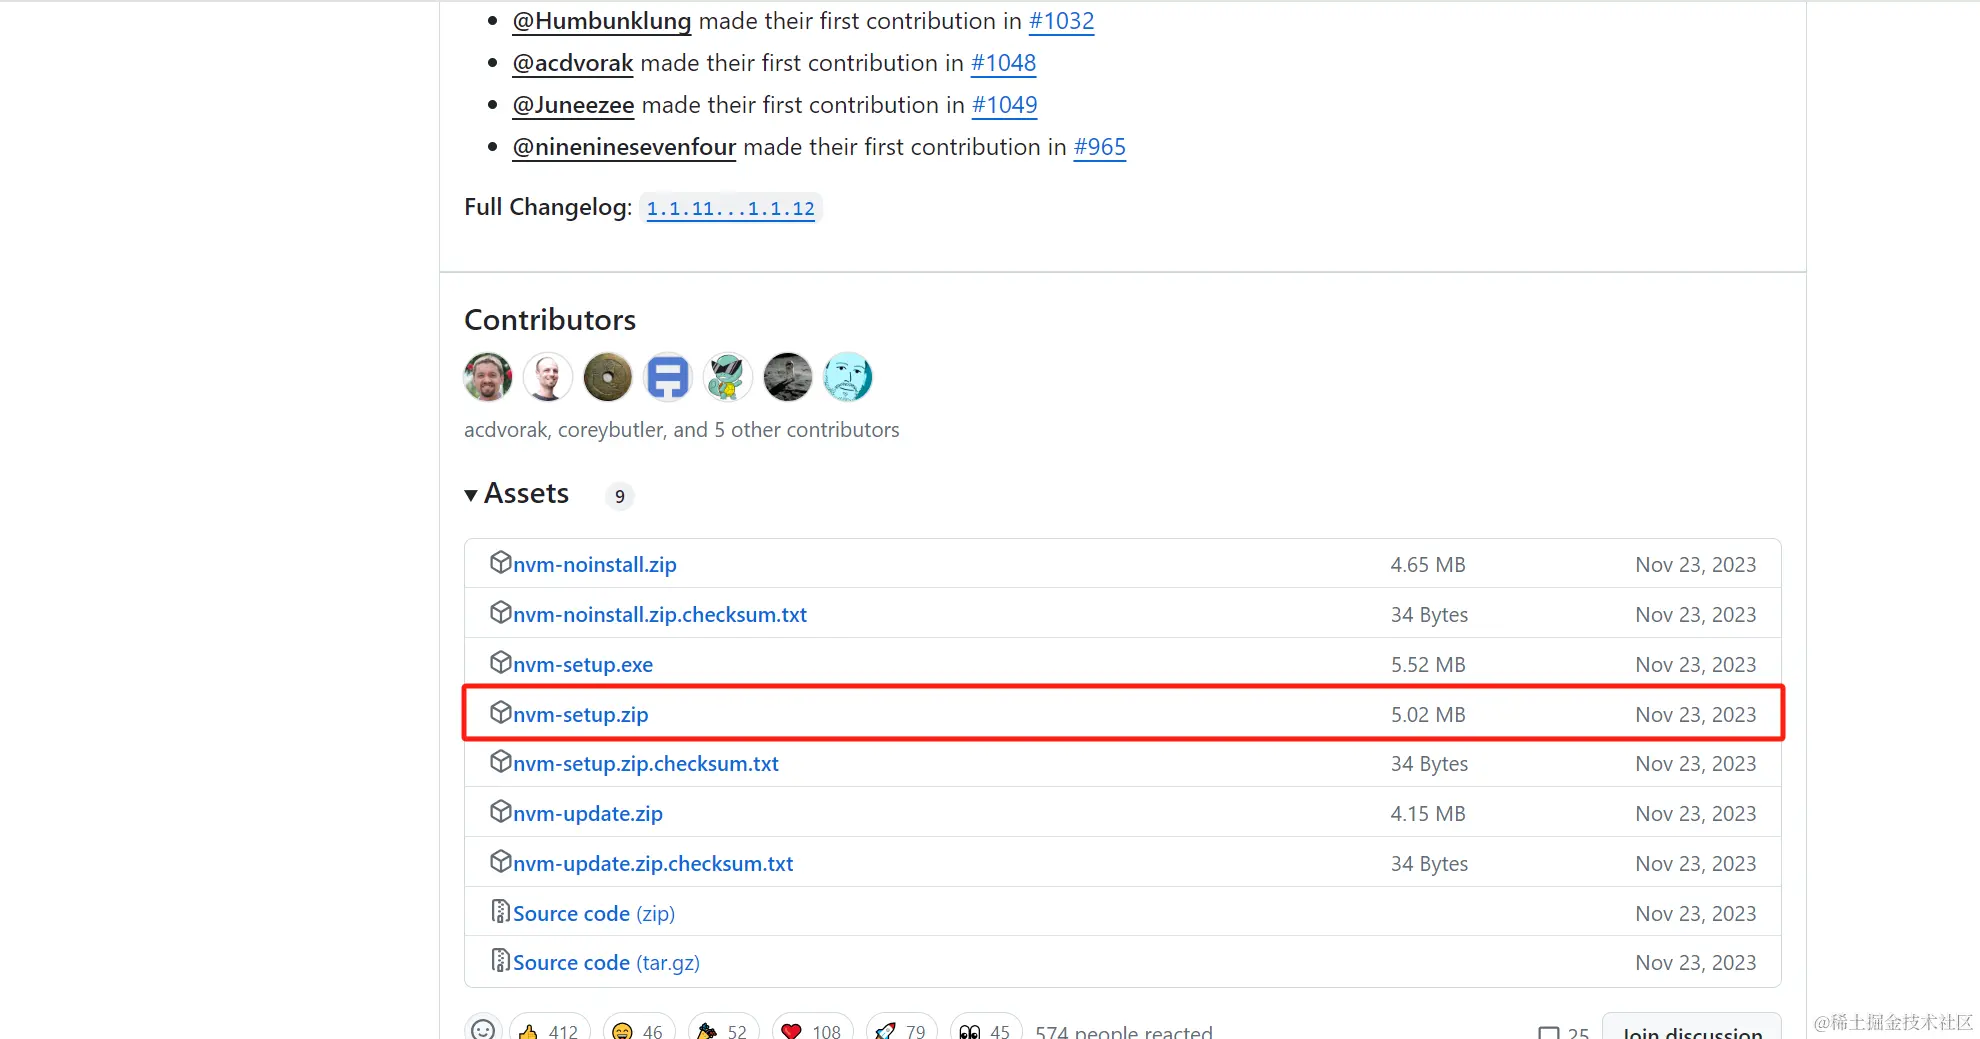Open pull request #965
1980x1039 pixels.
[x=1099, y=147]
